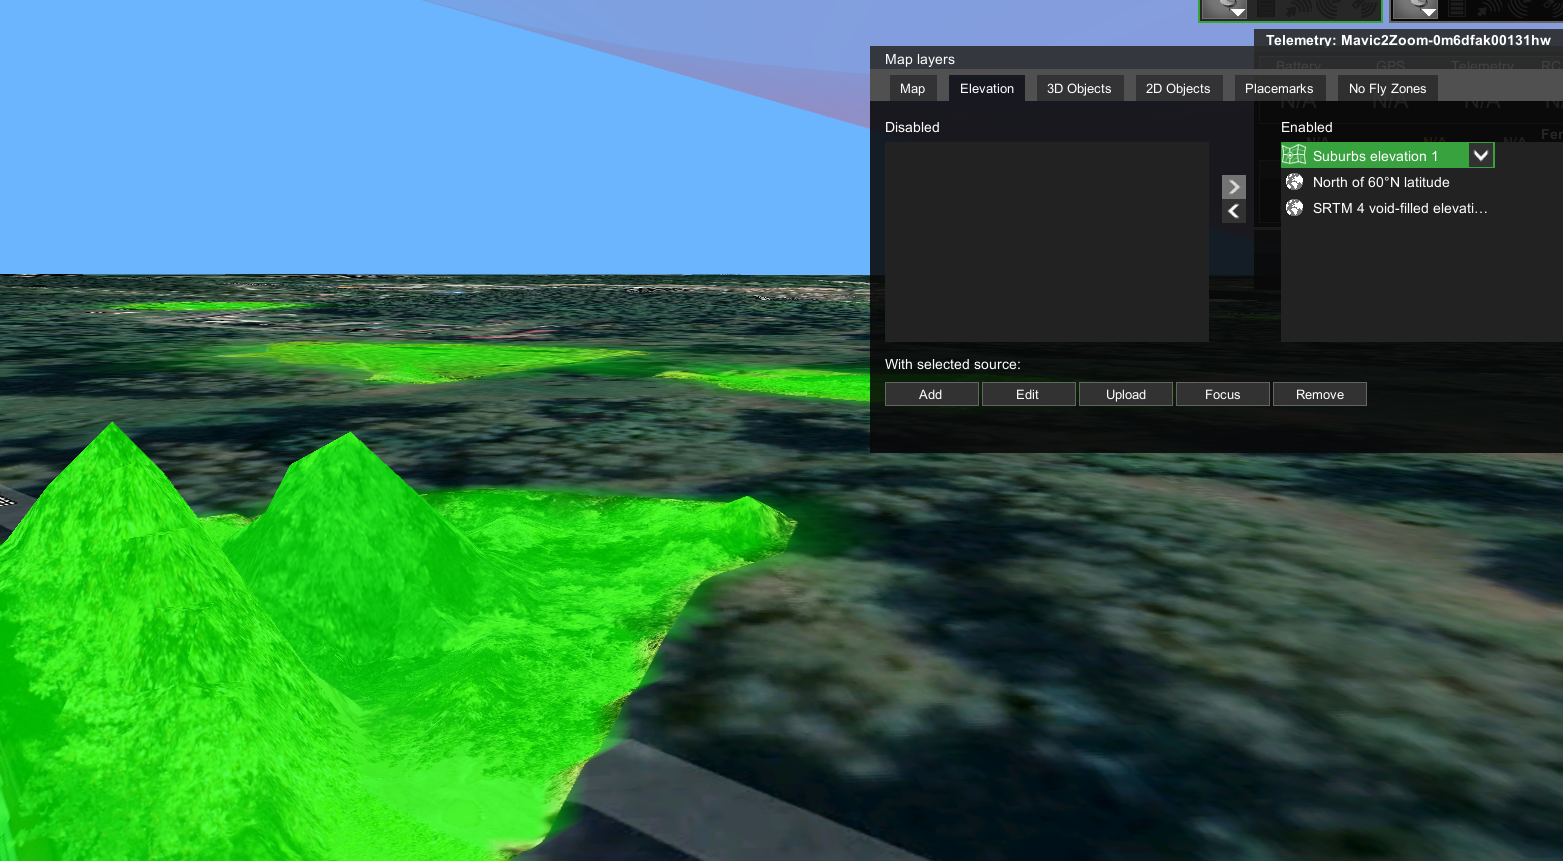Switch to the Map tab

[x=912, y=88]
